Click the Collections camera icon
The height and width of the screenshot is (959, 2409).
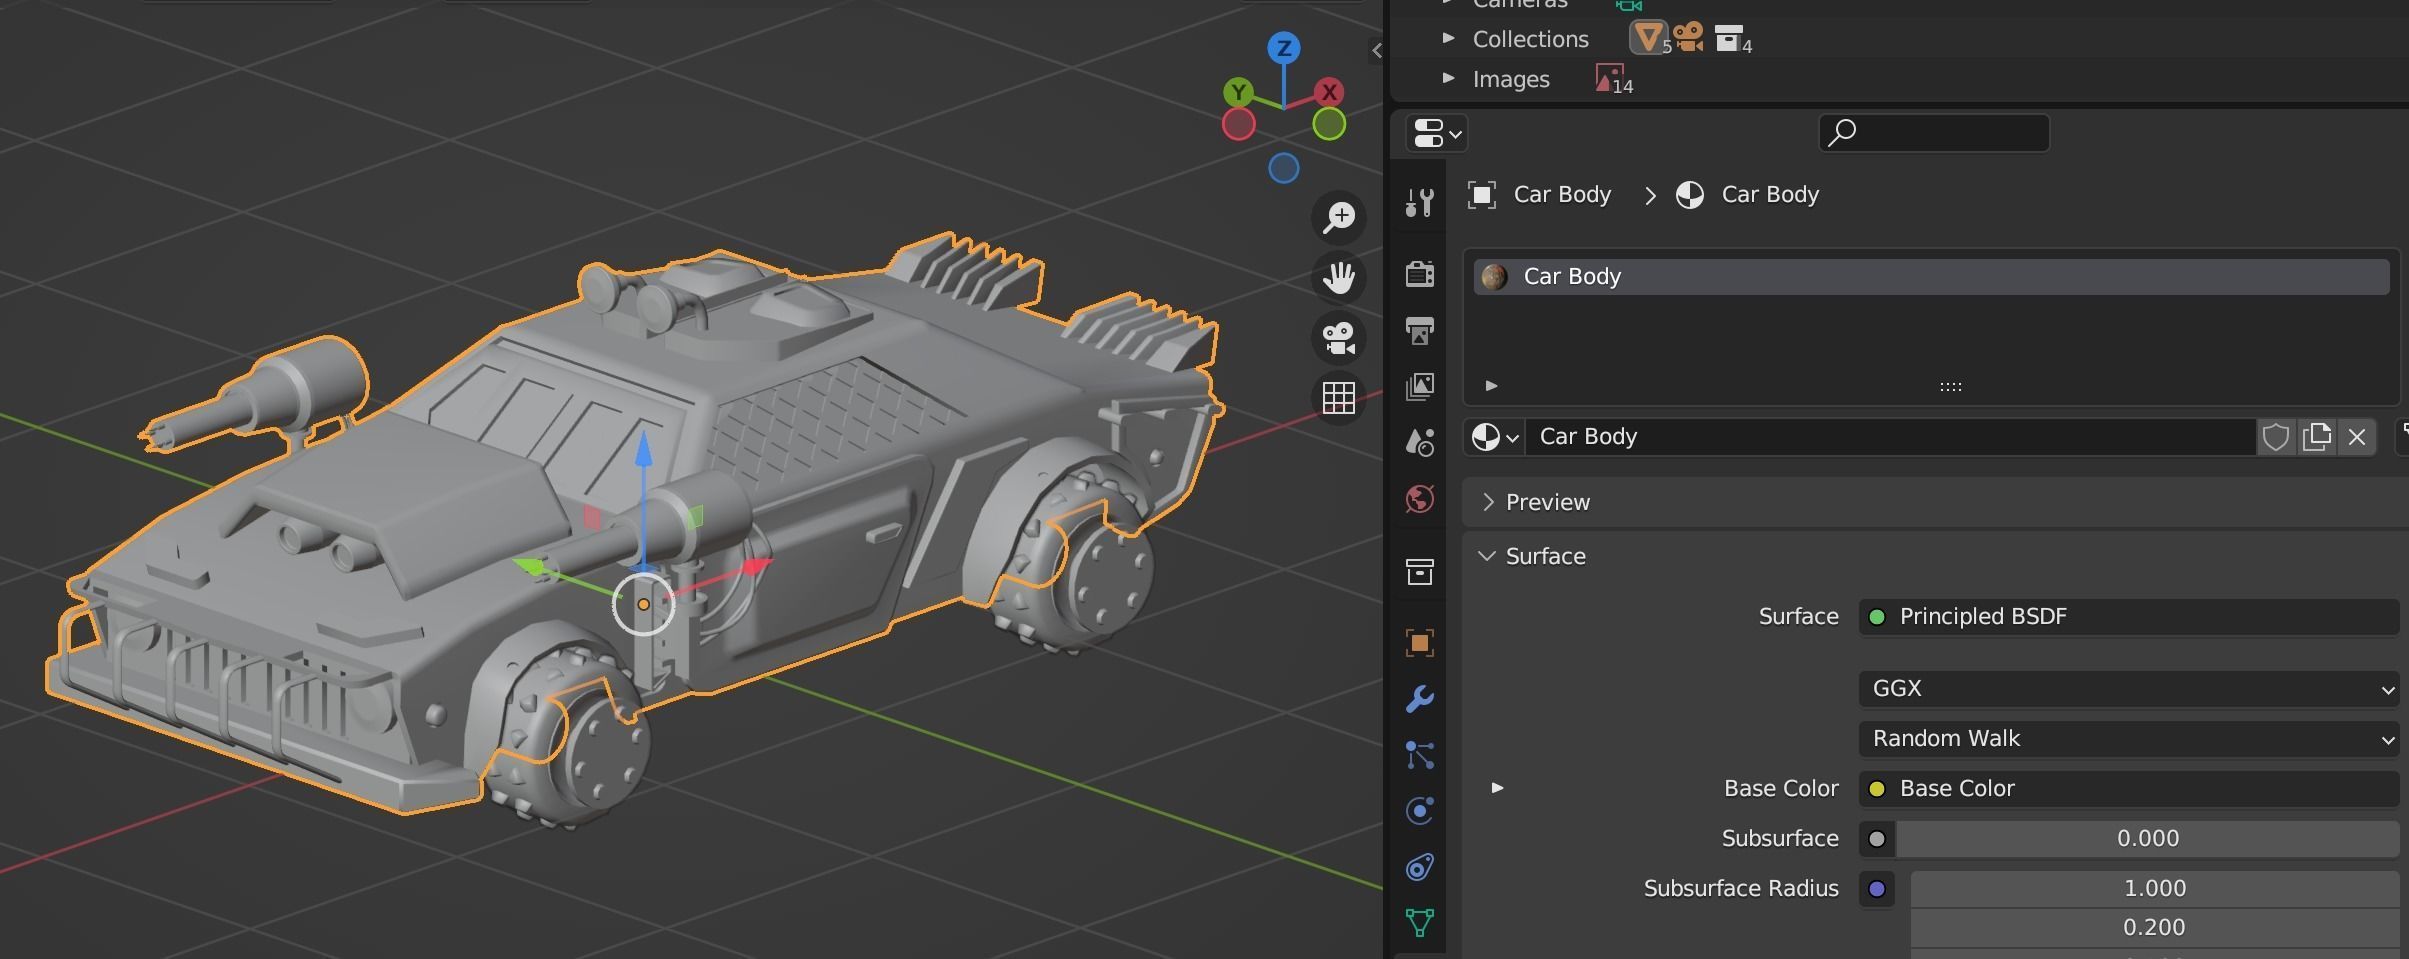coord(1689,38)
